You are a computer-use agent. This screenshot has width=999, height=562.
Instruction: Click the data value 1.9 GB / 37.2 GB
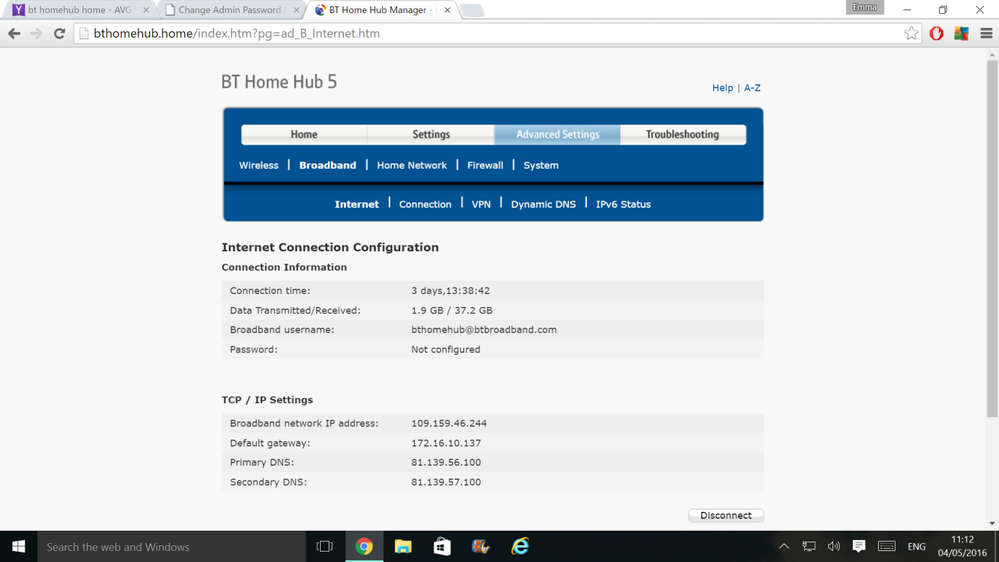[x=452, y=311]
